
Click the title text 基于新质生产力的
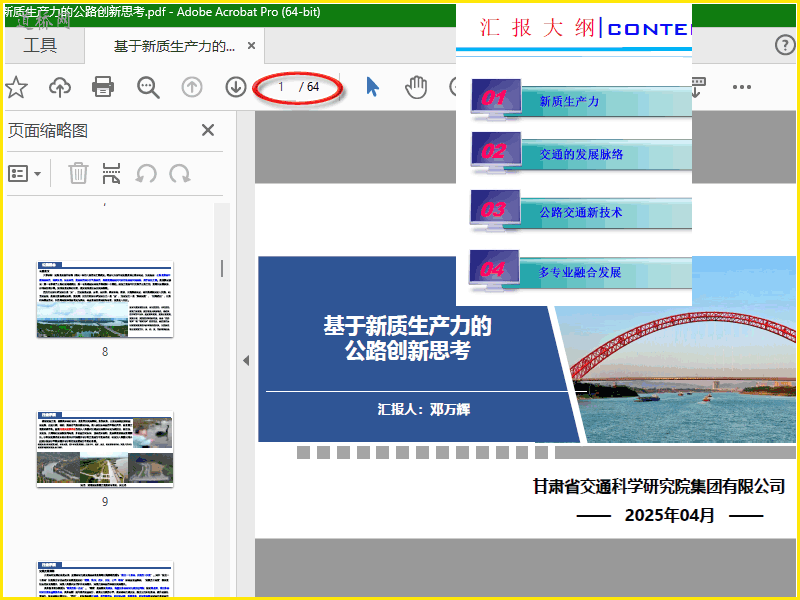click(407, 326)
